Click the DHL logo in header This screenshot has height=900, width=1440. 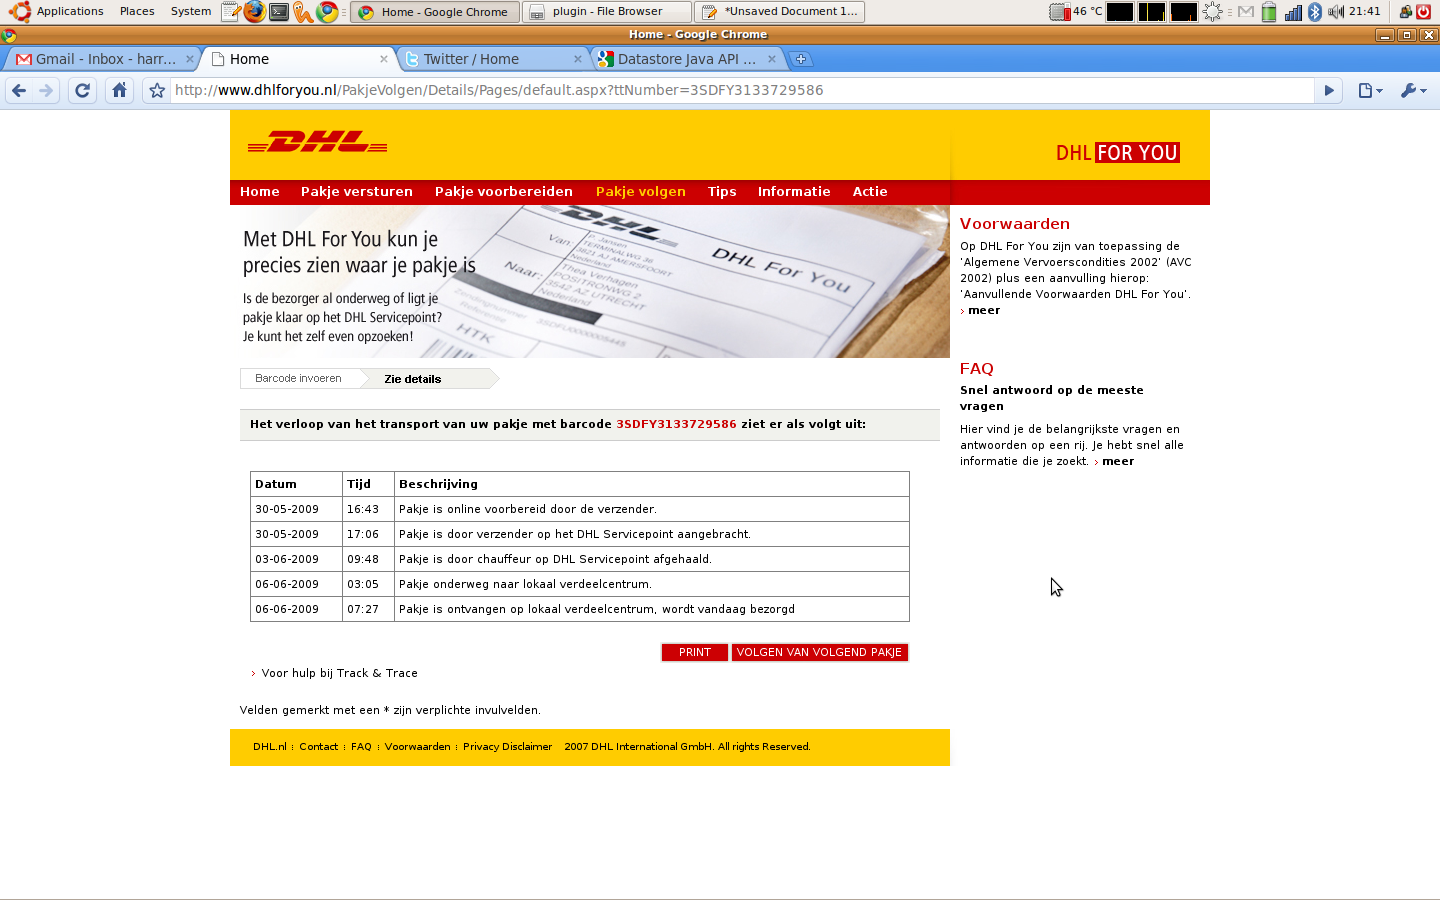pos(318,142)
